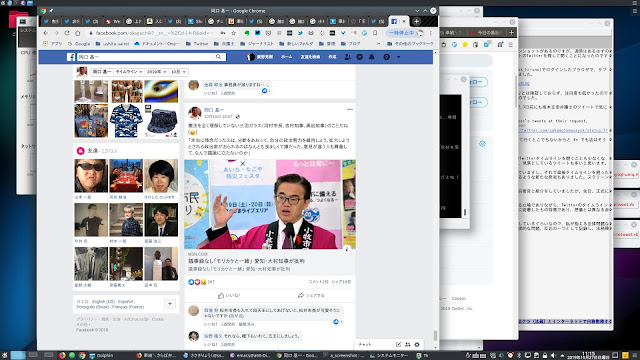
Task: Click the Firefox icon in taskbar
Action: tap(62, 356)
